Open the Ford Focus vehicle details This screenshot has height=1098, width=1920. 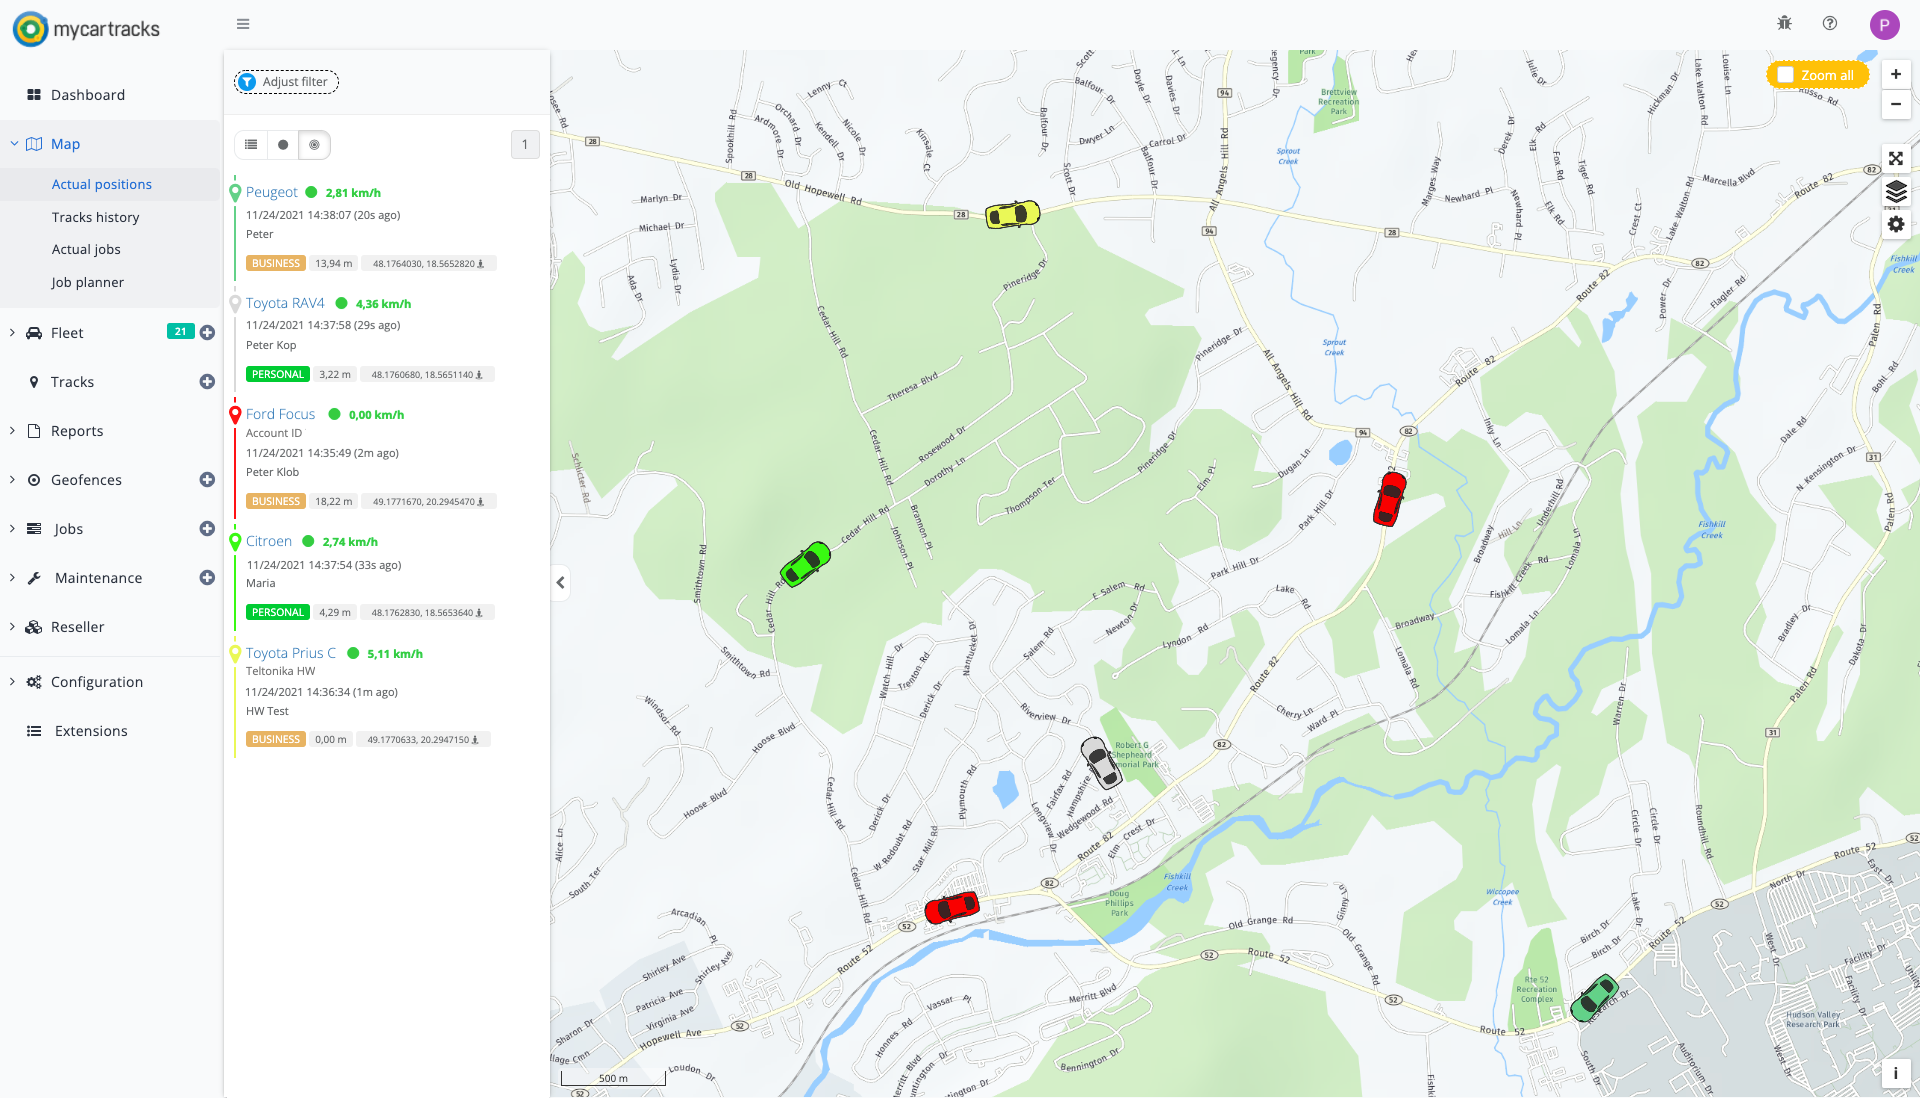281,413
